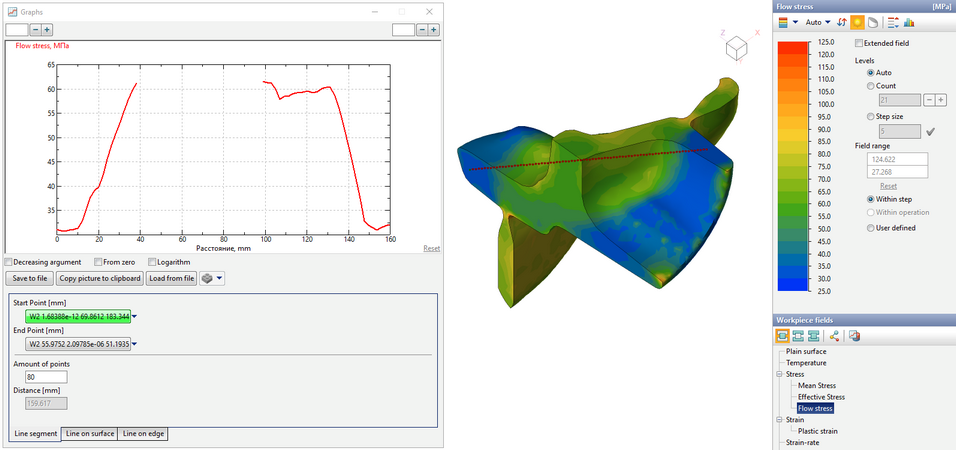Click the red 125.0 band on color scale
Screen dimensions: 956x450
click(x=791, y=45)
